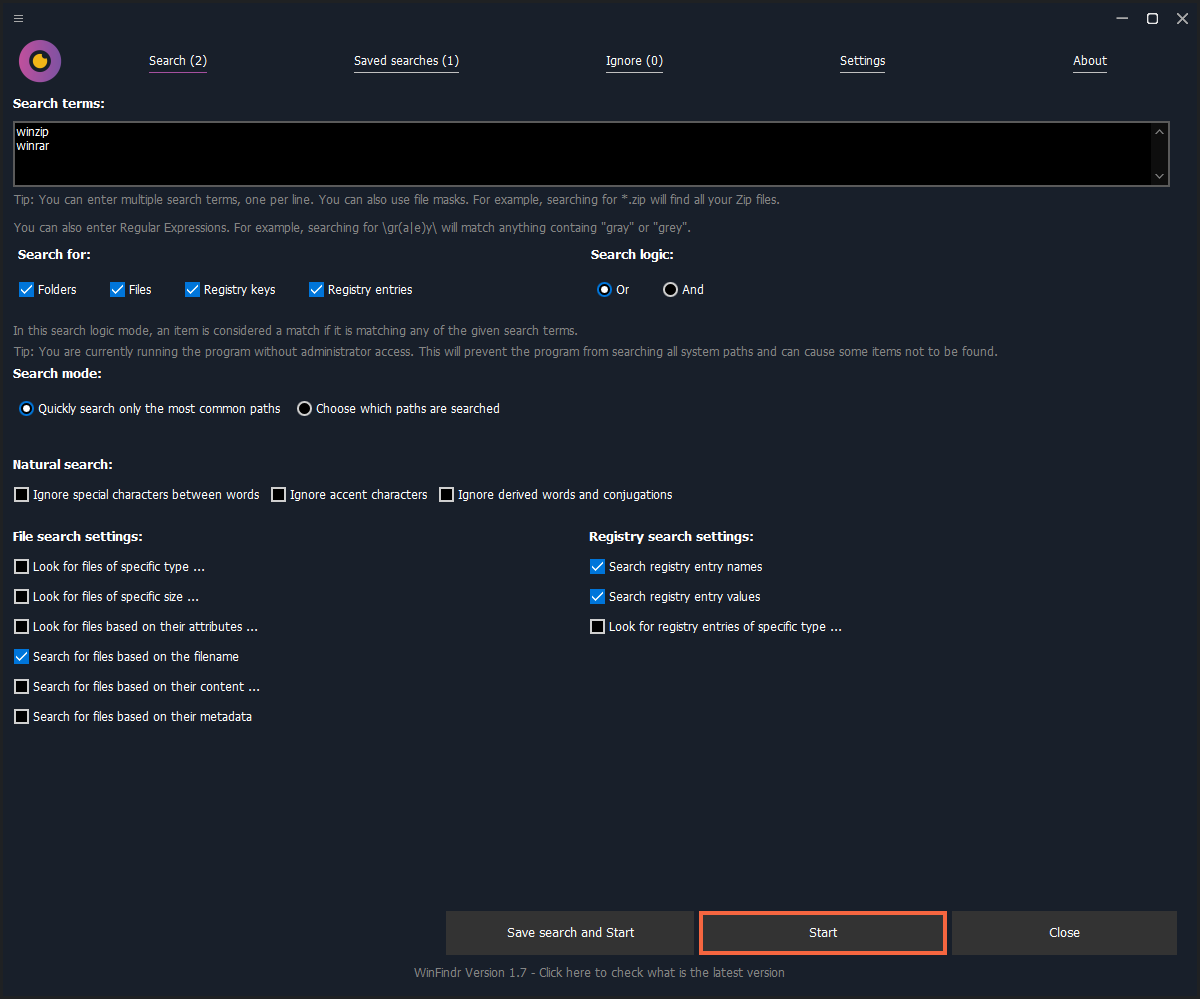Click the Start button
Screen dimensions: 1200x999
click(x=822, y=932)
